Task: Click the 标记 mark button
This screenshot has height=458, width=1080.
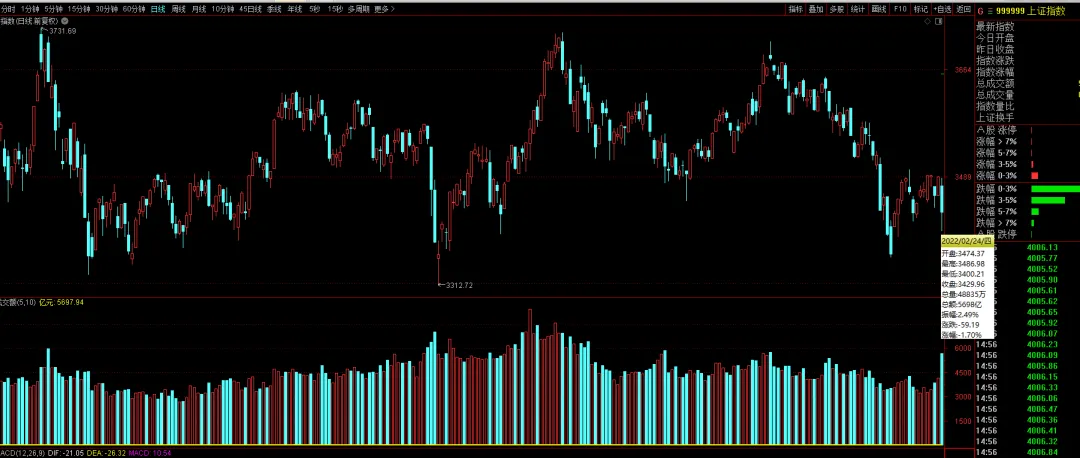Action: 921,9
